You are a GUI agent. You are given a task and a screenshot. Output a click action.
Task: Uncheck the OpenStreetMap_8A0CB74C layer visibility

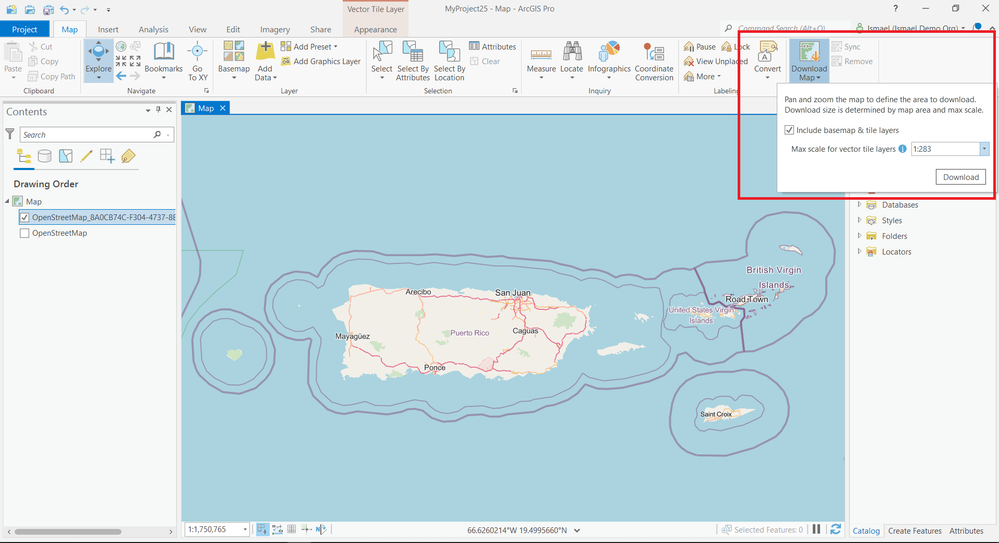point(24,217)
